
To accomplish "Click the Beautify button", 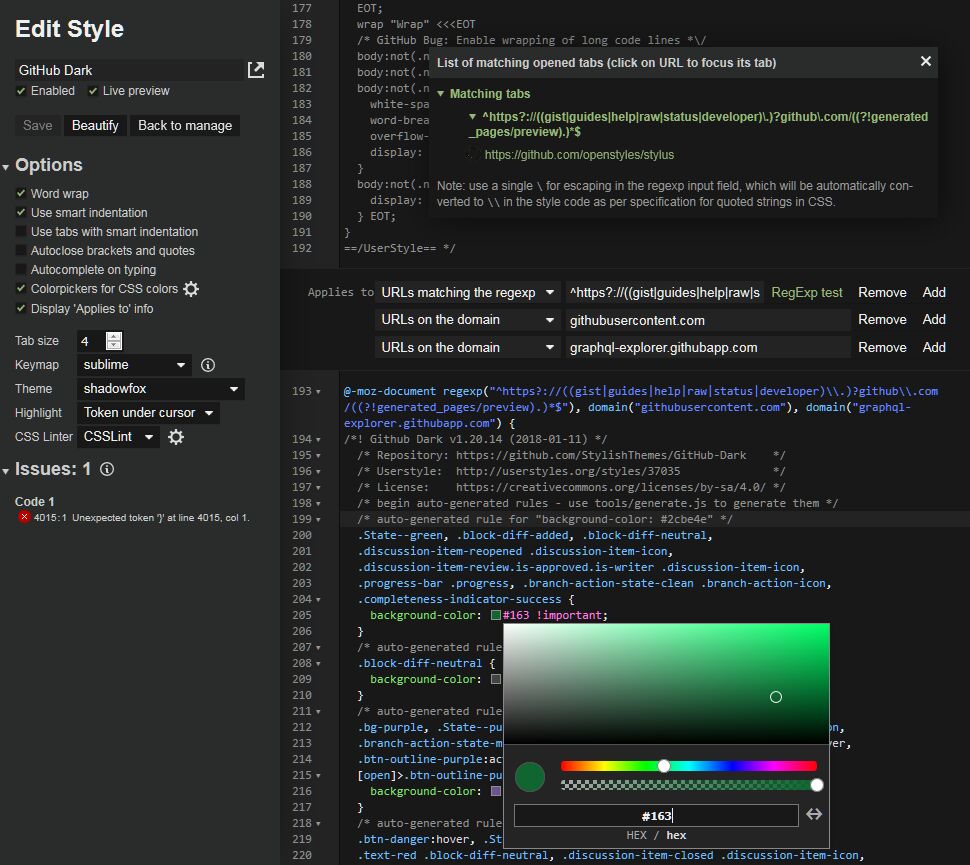I will [95, 126].
